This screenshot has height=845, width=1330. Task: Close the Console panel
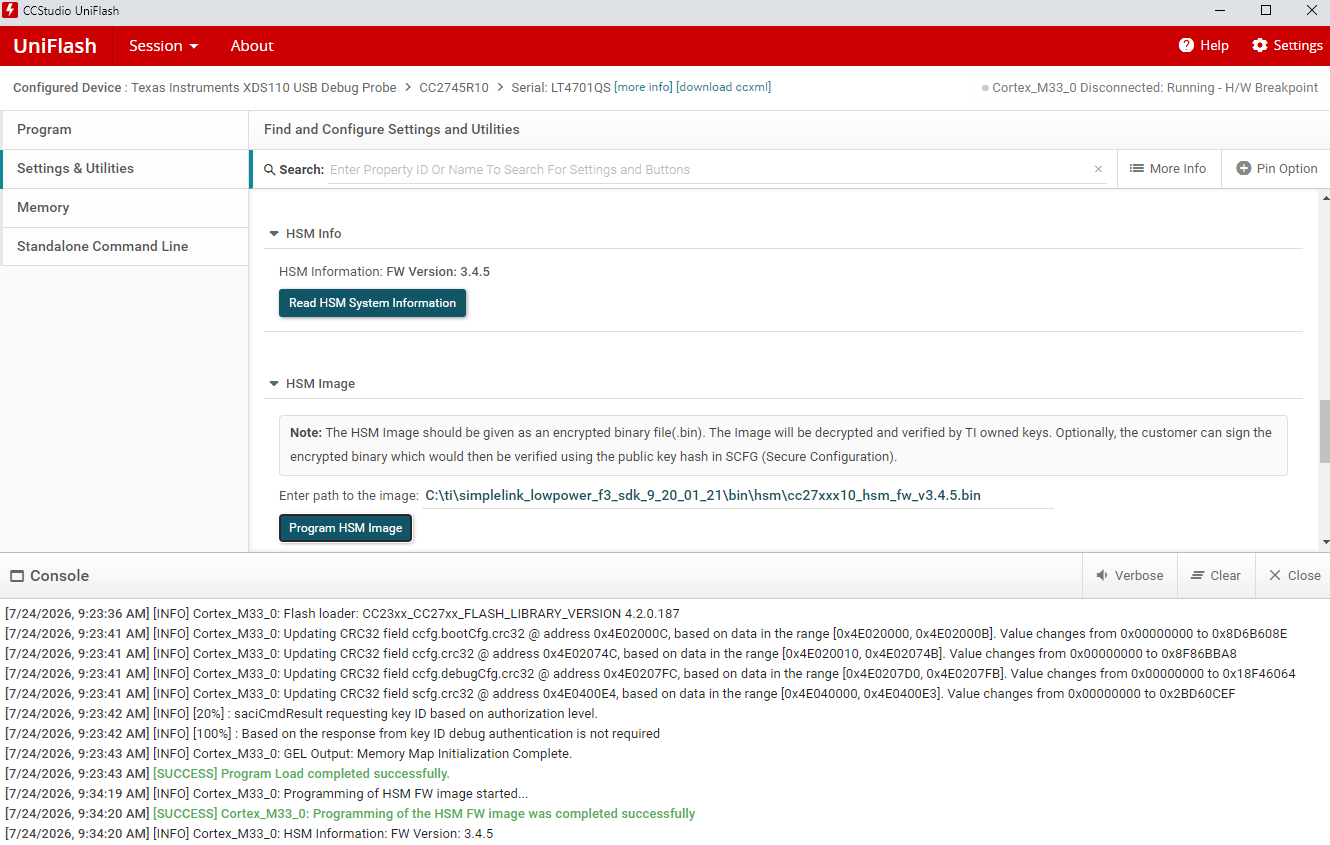[x=1294, y=576]
